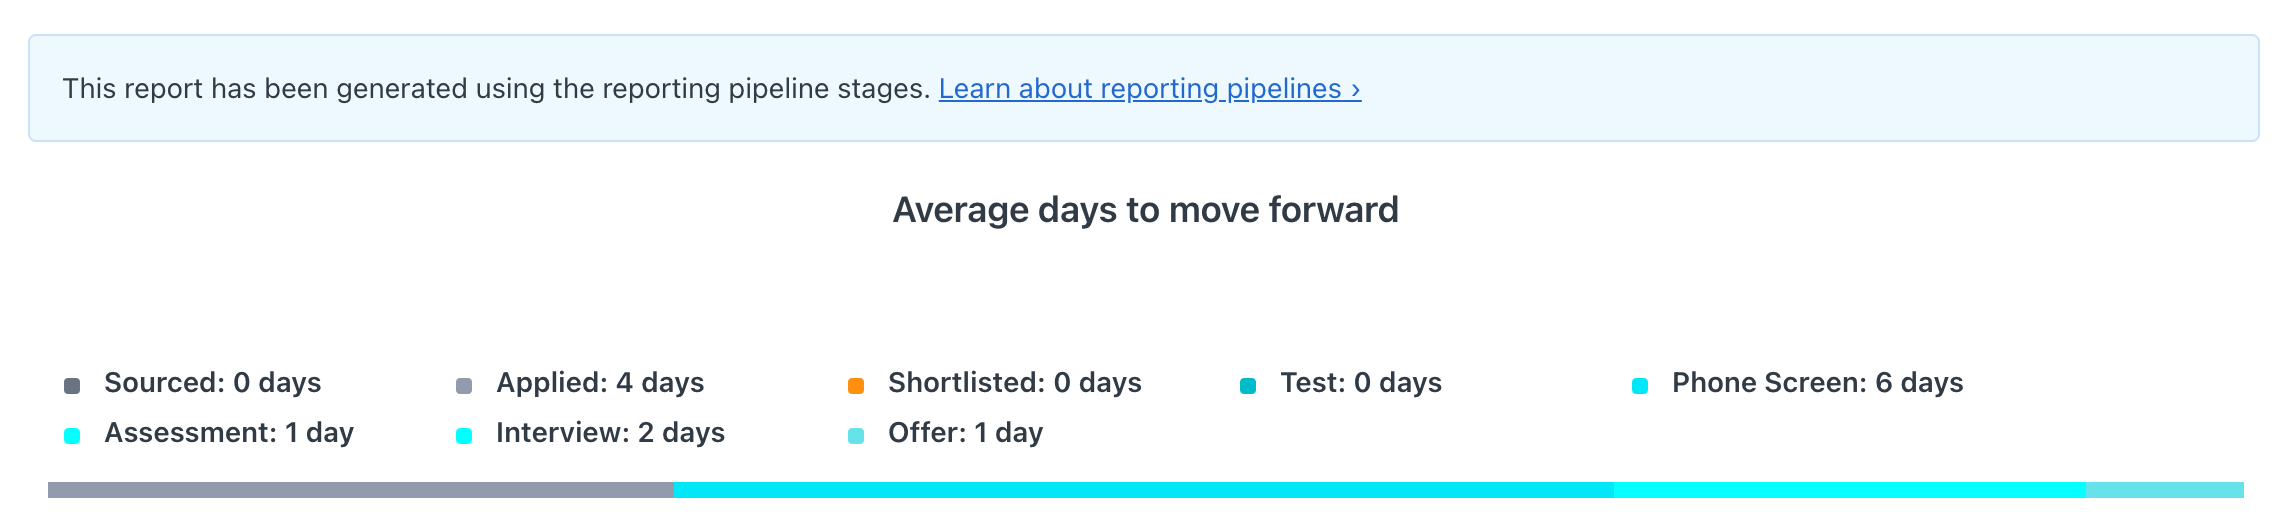Select the Assessment: 1 day legend entry

[x=229, y=433]
